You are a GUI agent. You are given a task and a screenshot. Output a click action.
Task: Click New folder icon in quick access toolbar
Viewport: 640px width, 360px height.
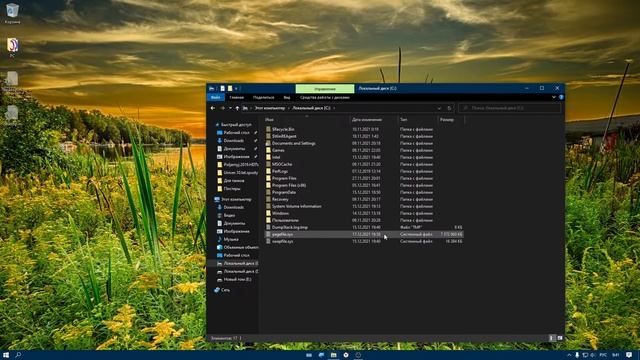point(230,88)
